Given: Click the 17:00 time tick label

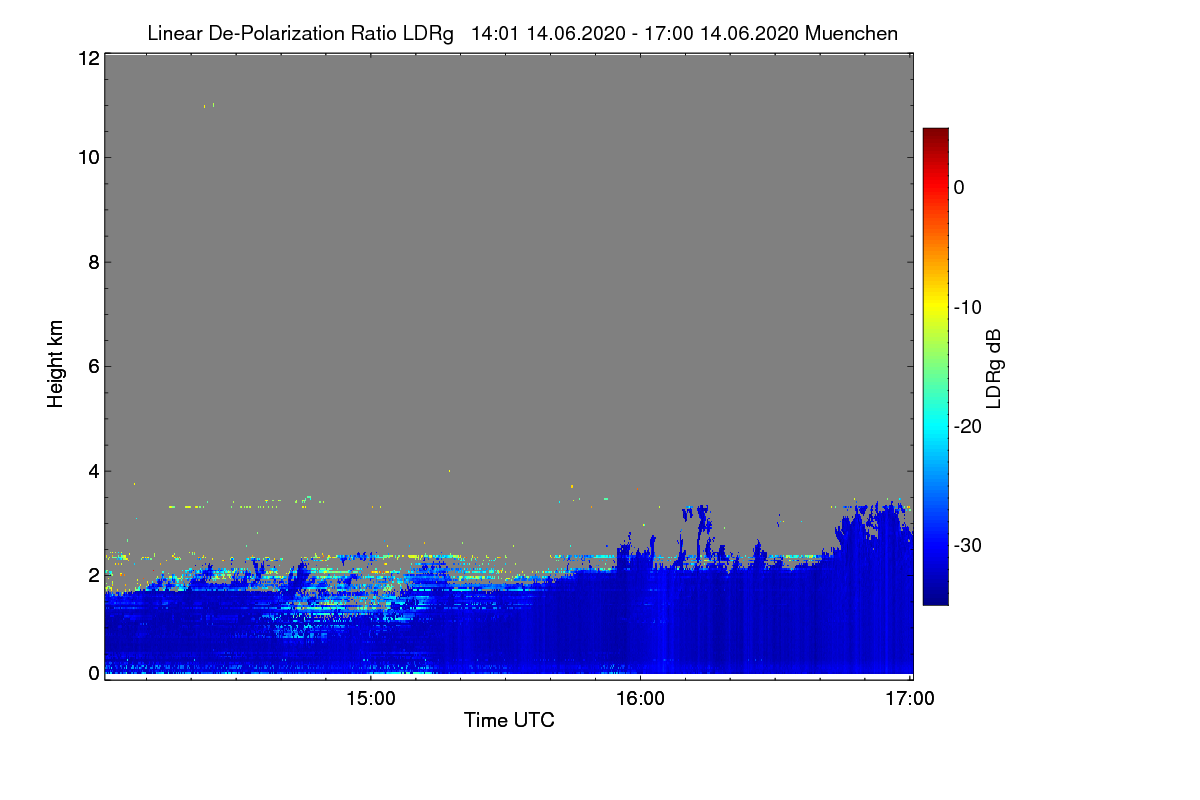Looking at the screenshot, I should point(910,699).
